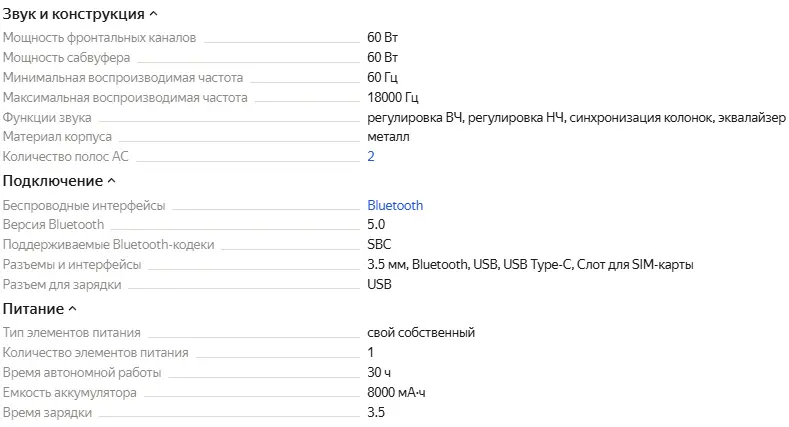789x427 pixels.
Task: Collapse the "Звук и конструкция" section chevron
Action: pos(153,14)
